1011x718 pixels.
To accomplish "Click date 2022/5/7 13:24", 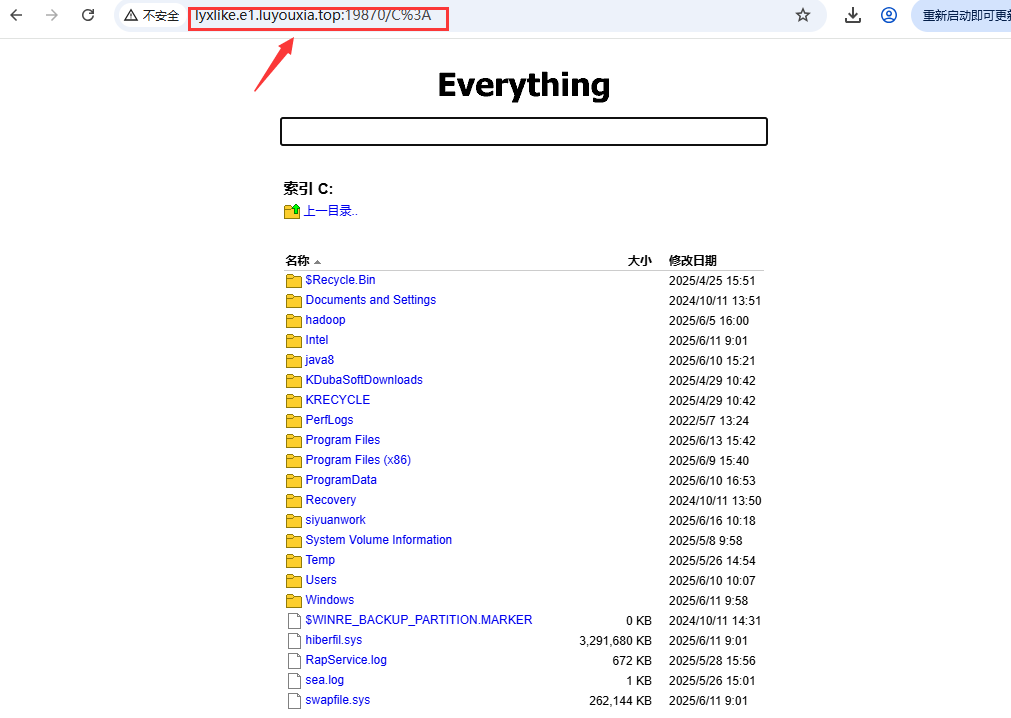I will pyautogui.click(x=709, y=421).
